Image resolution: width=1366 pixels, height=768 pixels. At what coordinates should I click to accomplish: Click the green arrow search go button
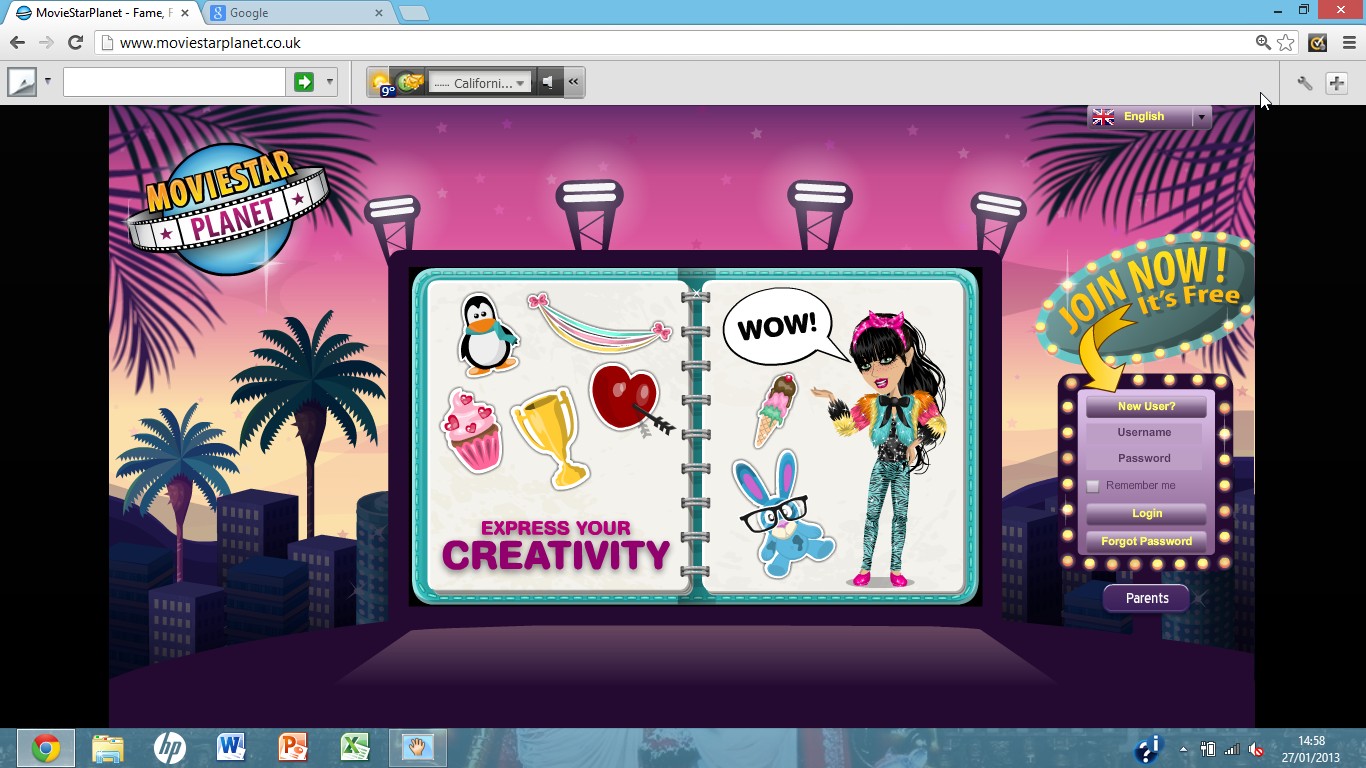click(x=304, y=82)
